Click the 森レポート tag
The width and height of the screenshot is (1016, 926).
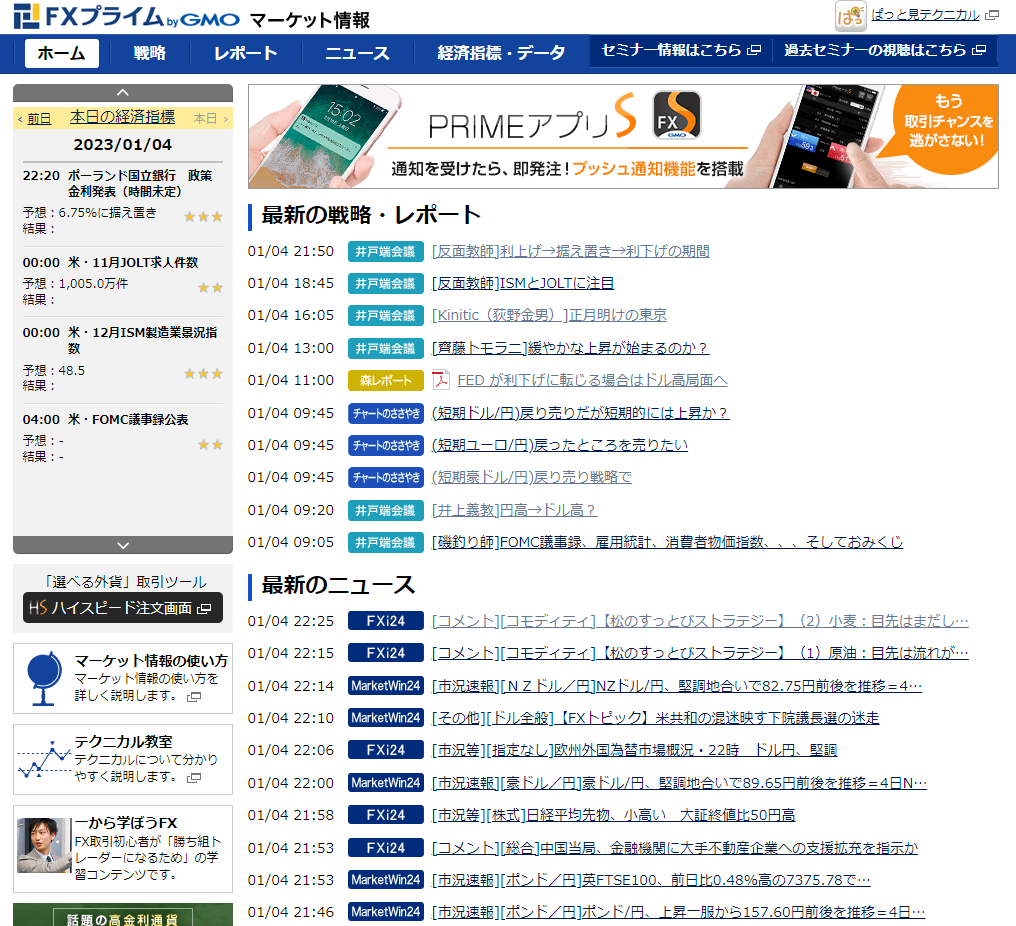click(386, 380)
